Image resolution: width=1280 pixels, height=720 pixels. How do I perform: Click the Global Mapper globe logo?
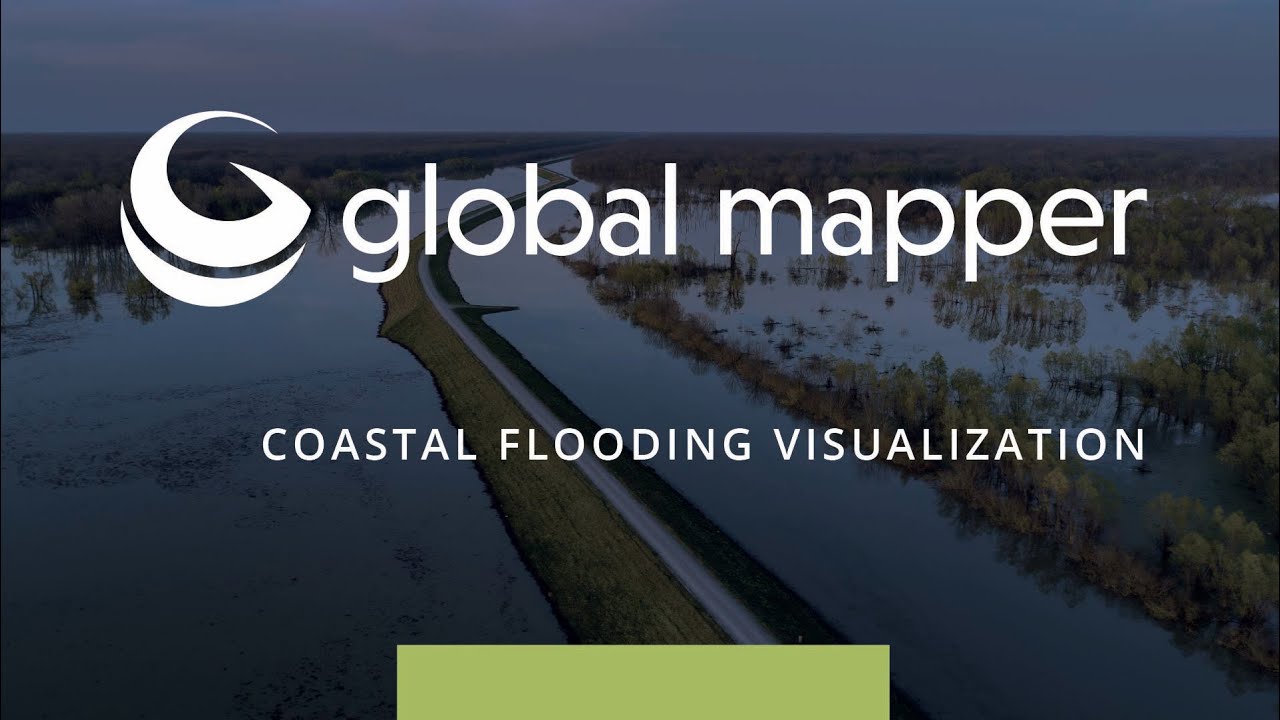tap(216, 209)
